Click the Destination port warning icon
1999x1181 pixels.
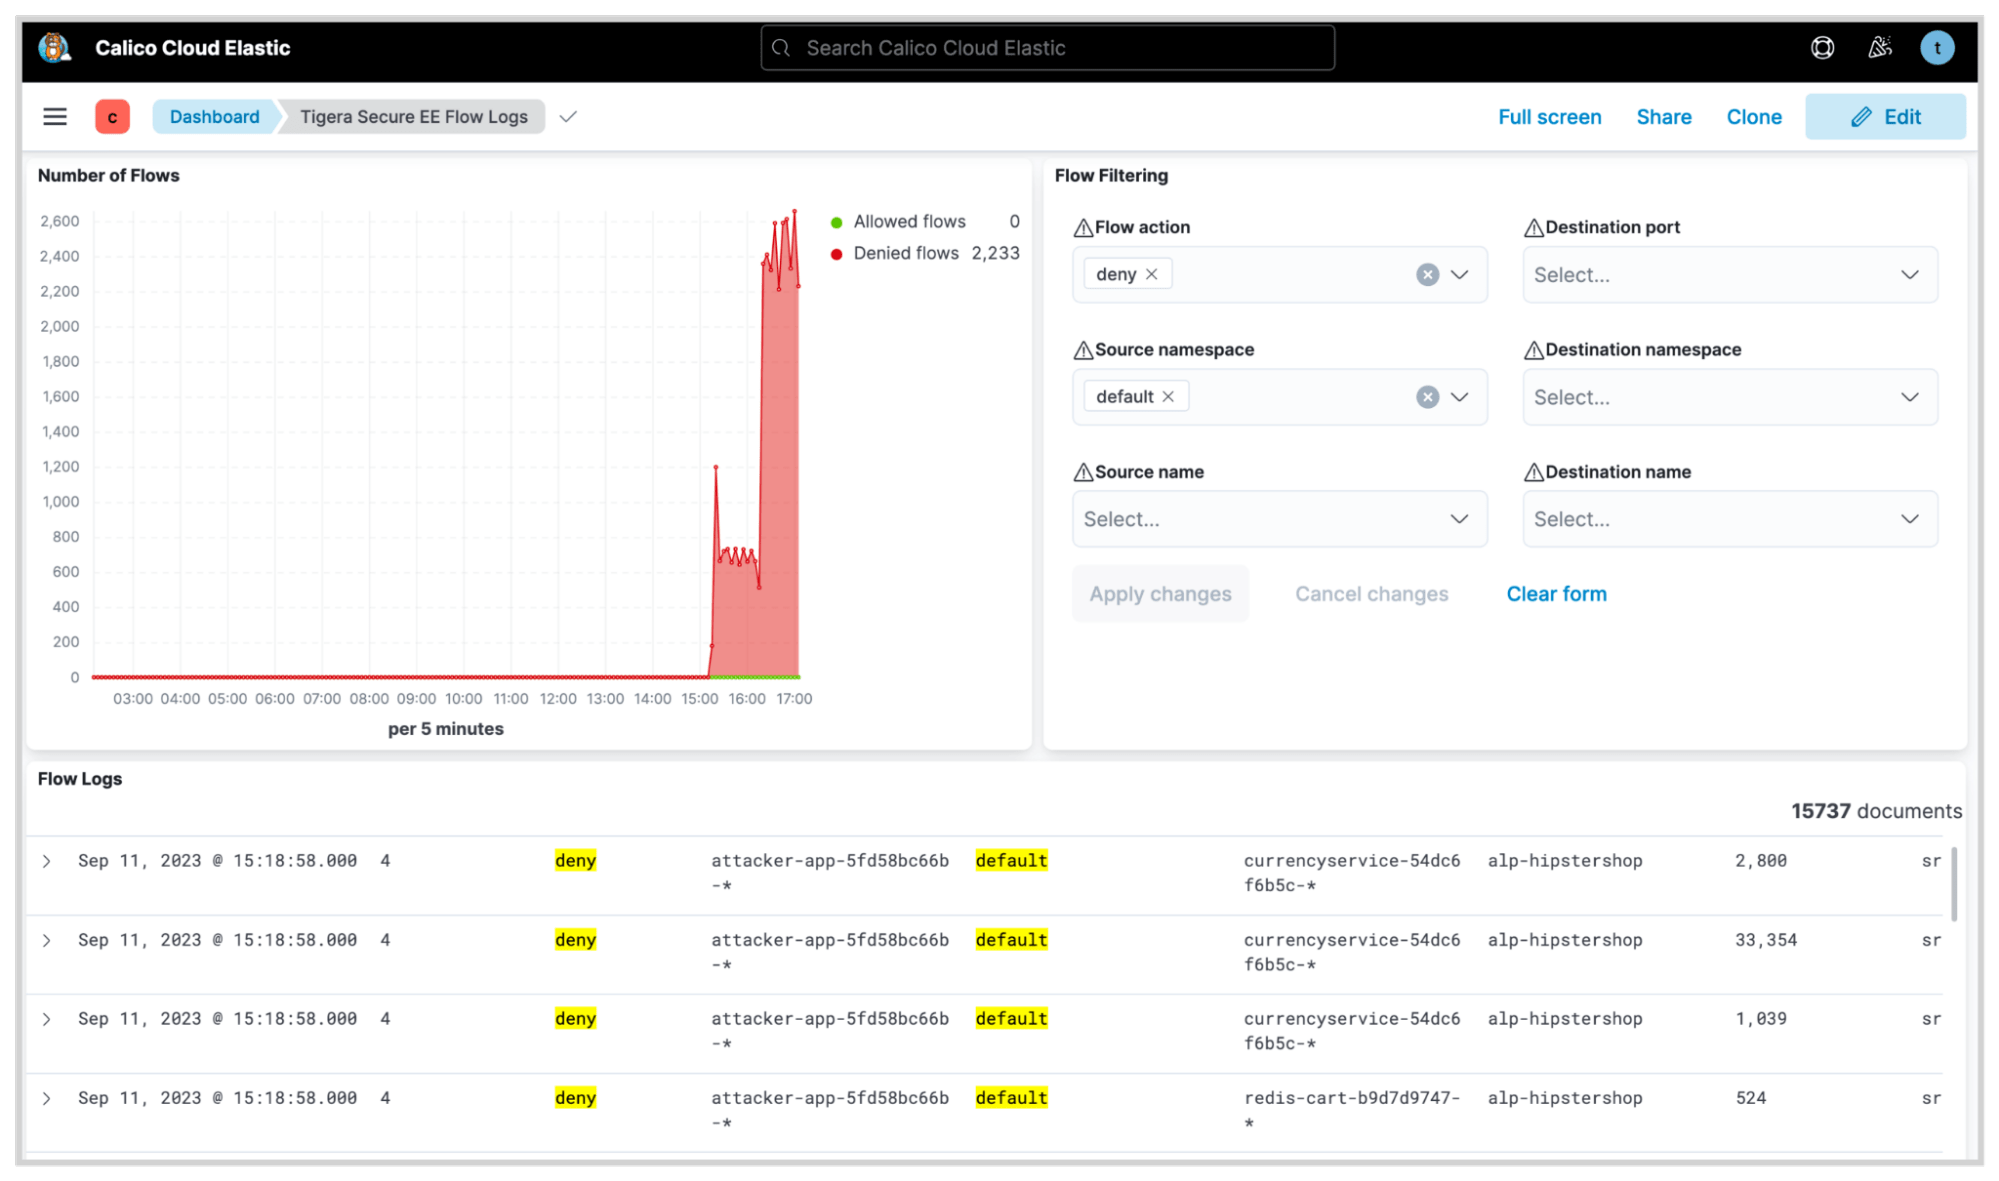coord(1533,228)
